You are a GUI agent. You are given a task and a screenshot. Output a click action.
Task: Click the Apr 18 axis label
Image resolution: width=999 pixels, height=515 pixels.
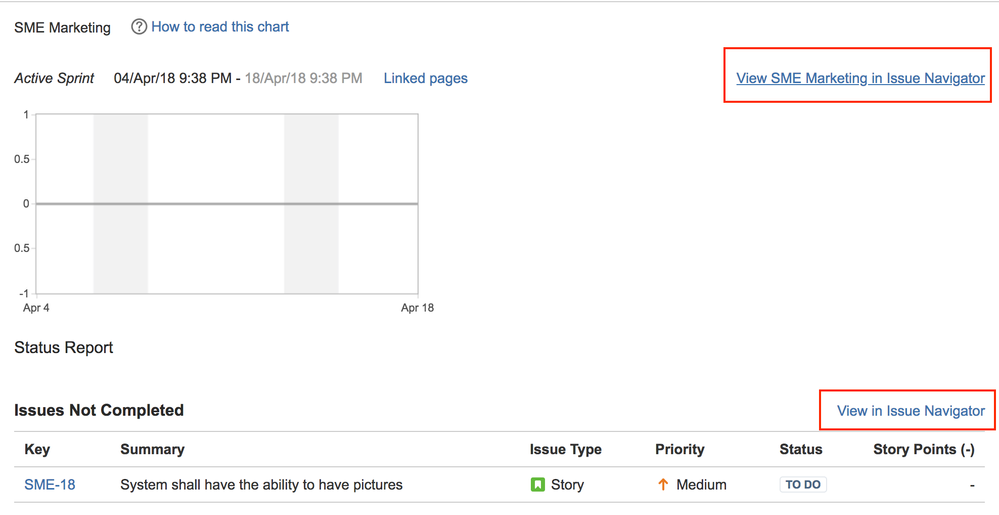[x=417, y=308]
